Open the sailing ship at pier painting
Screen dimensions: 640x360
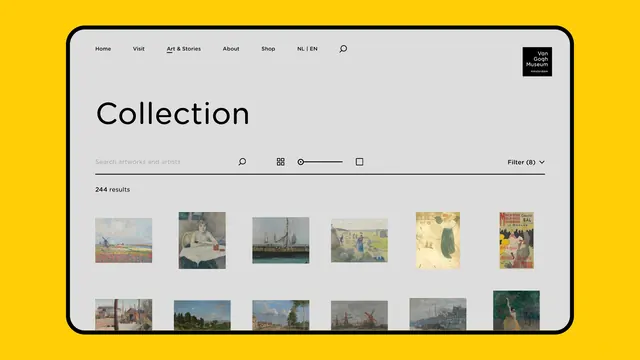(281, 240)
